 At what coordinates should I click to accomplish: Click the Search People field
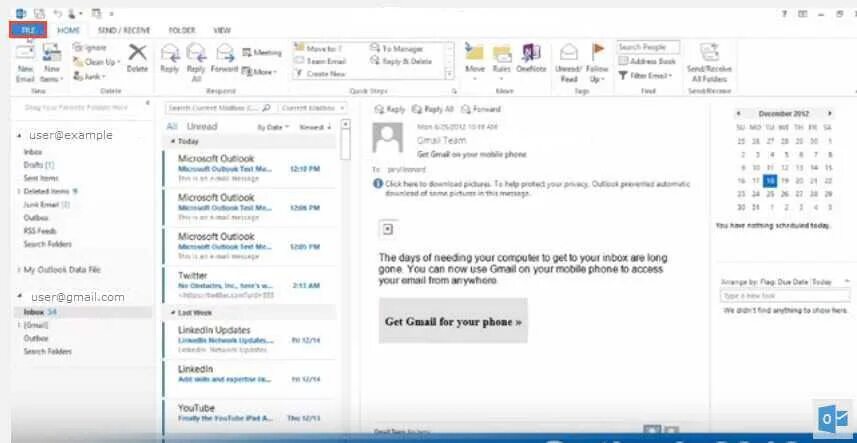pos(648,48)
